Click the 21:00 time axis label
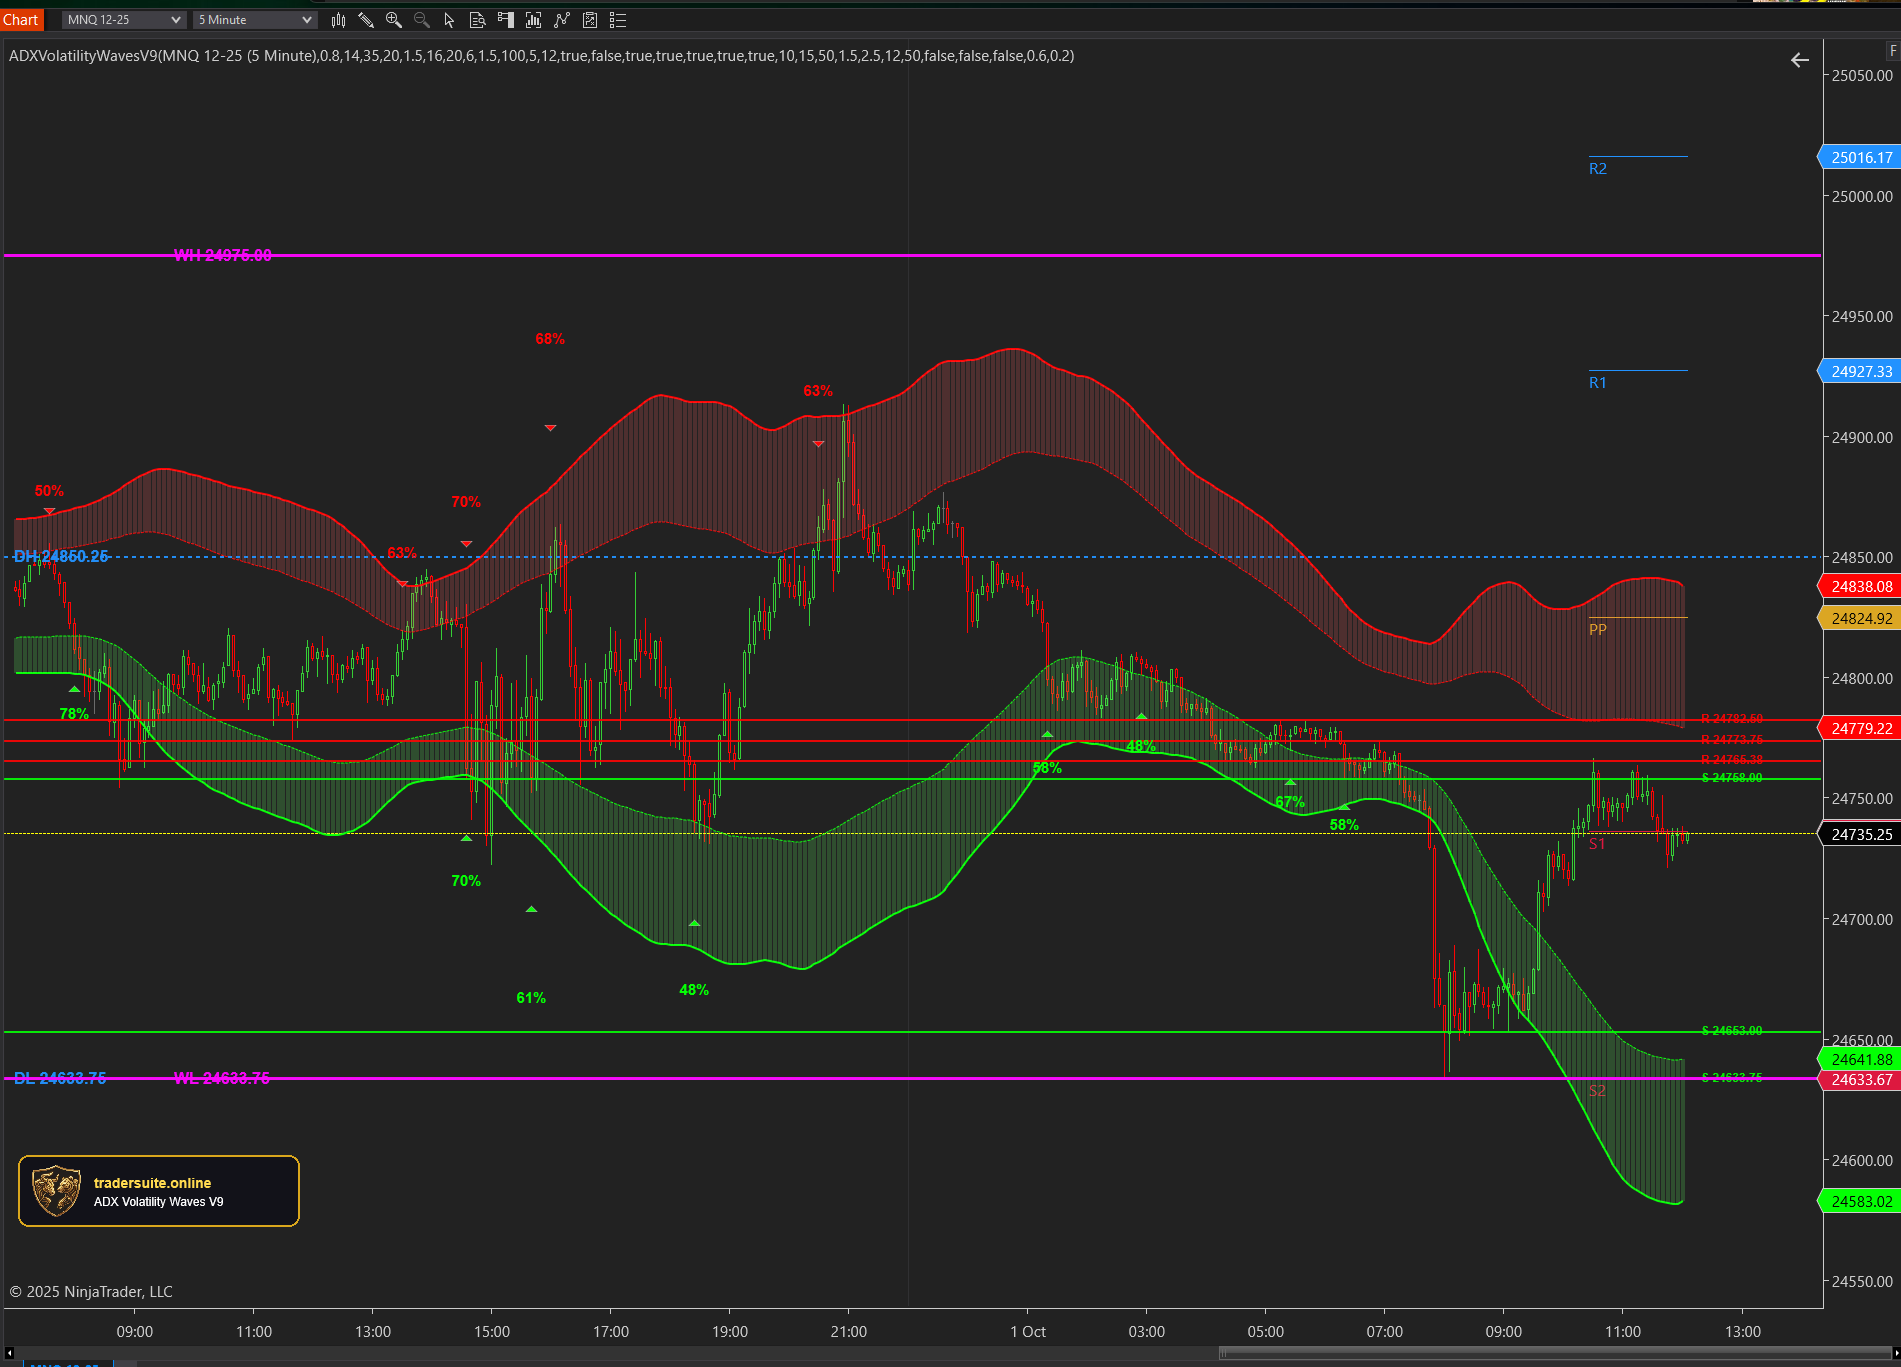 849,1332
